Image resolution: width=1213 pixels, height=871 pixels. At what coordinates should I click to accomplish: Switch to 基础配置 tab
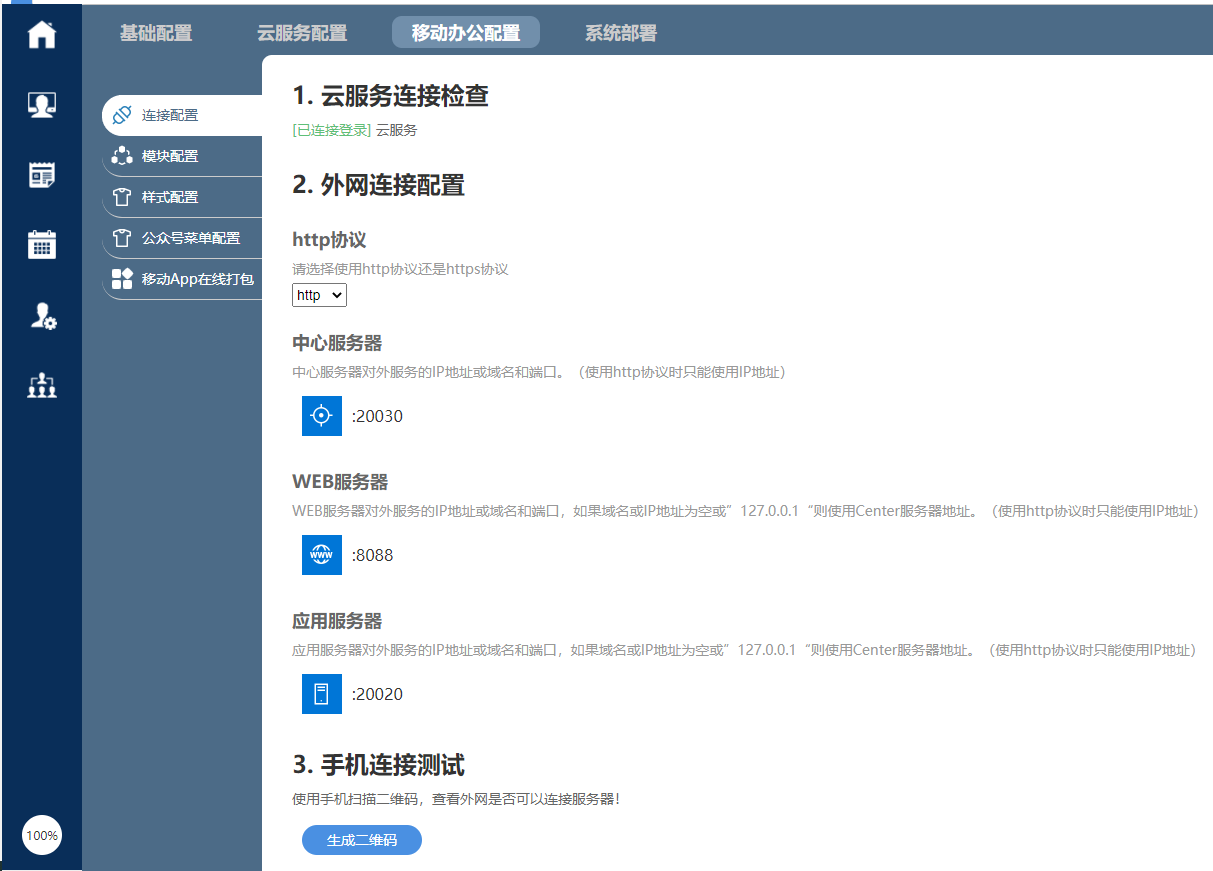click(156, 33)
